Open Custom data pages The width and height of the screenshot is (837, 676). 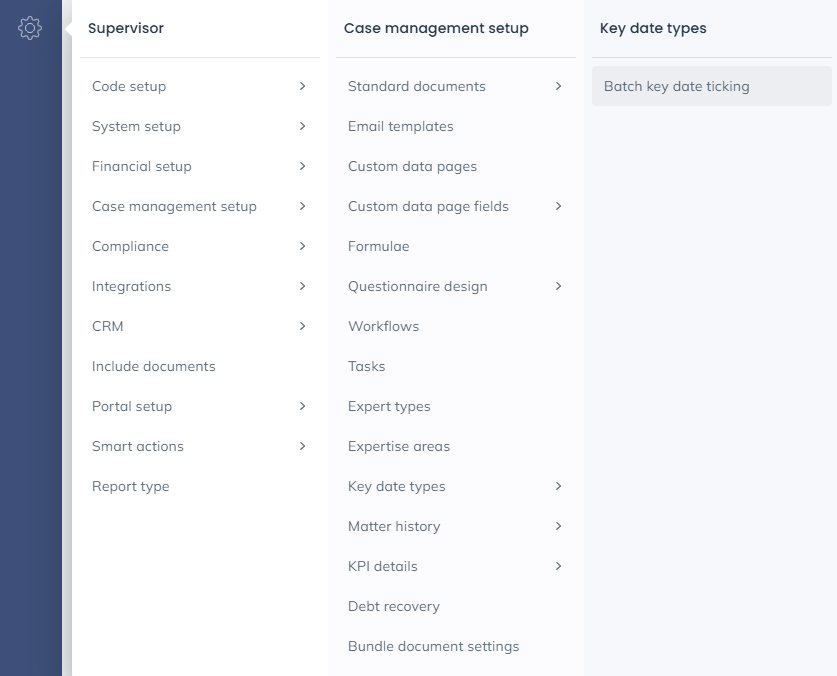412,166
